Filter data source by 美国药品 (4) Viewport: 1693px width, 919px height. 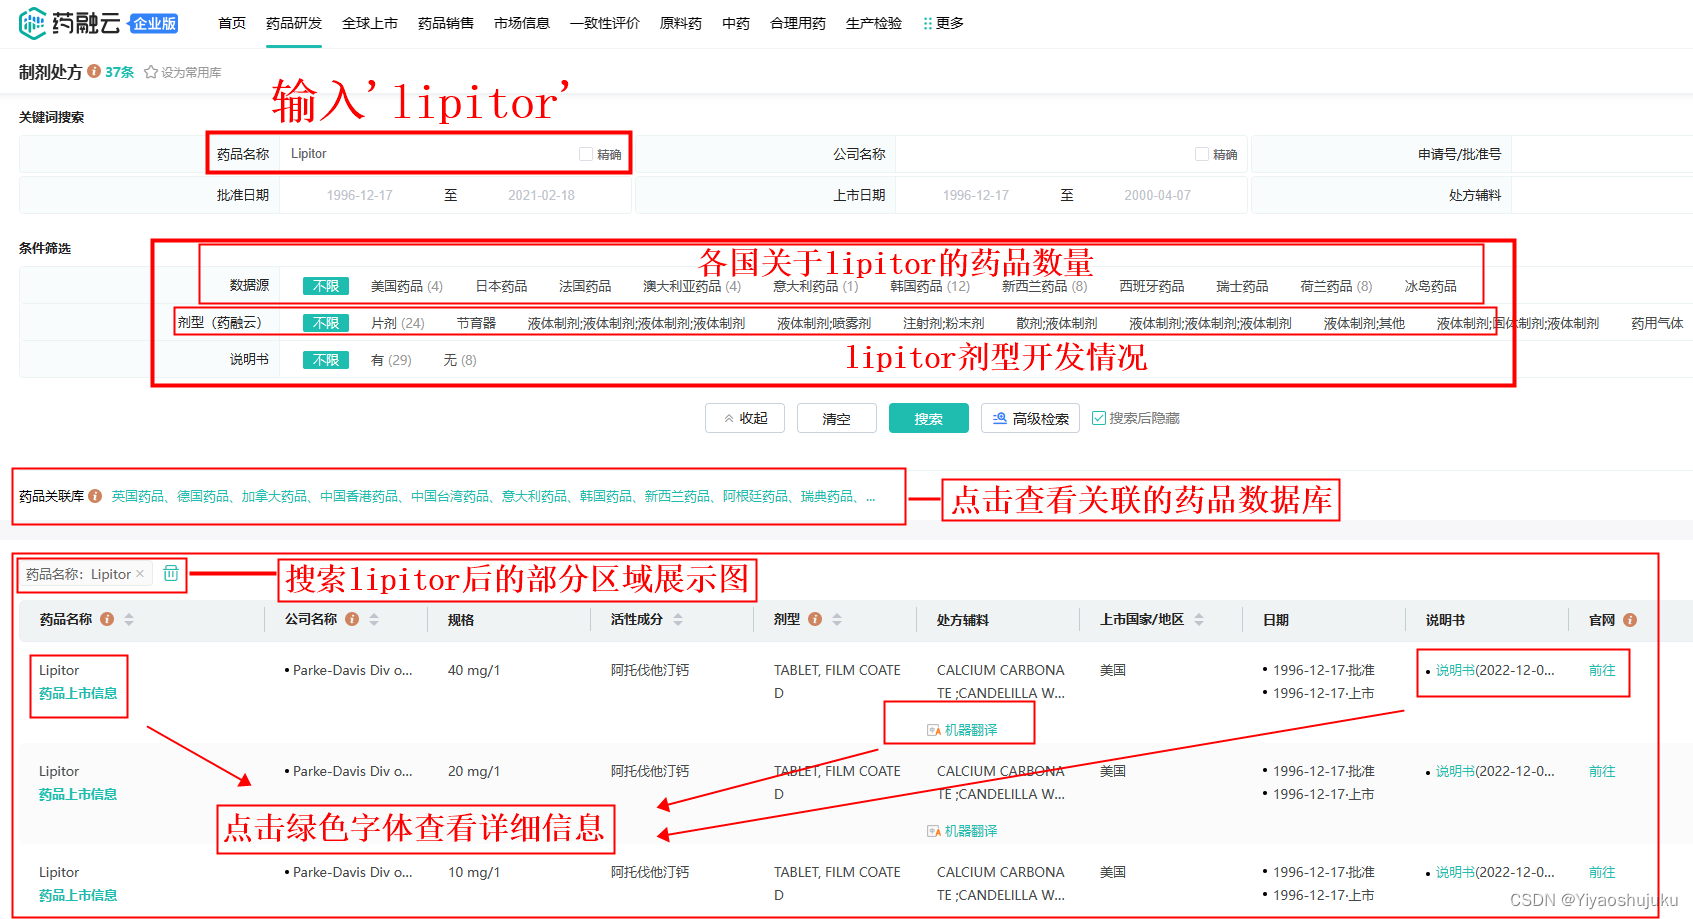click(407, 286)
